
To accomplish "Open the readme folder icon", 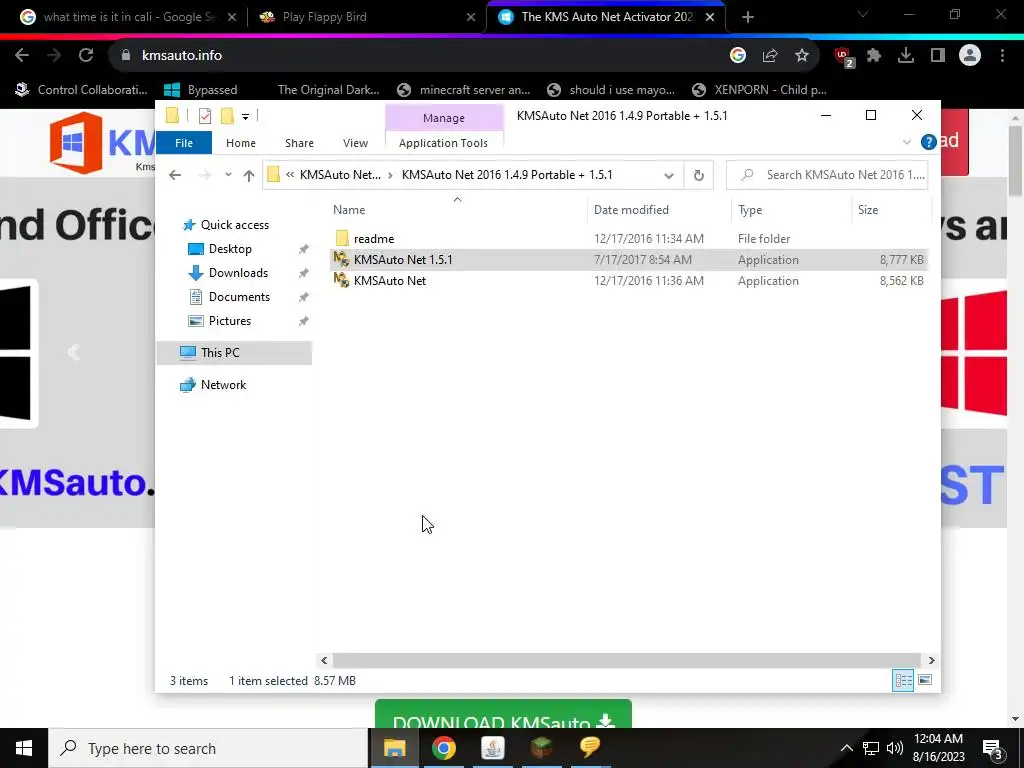I will point(342,239).
